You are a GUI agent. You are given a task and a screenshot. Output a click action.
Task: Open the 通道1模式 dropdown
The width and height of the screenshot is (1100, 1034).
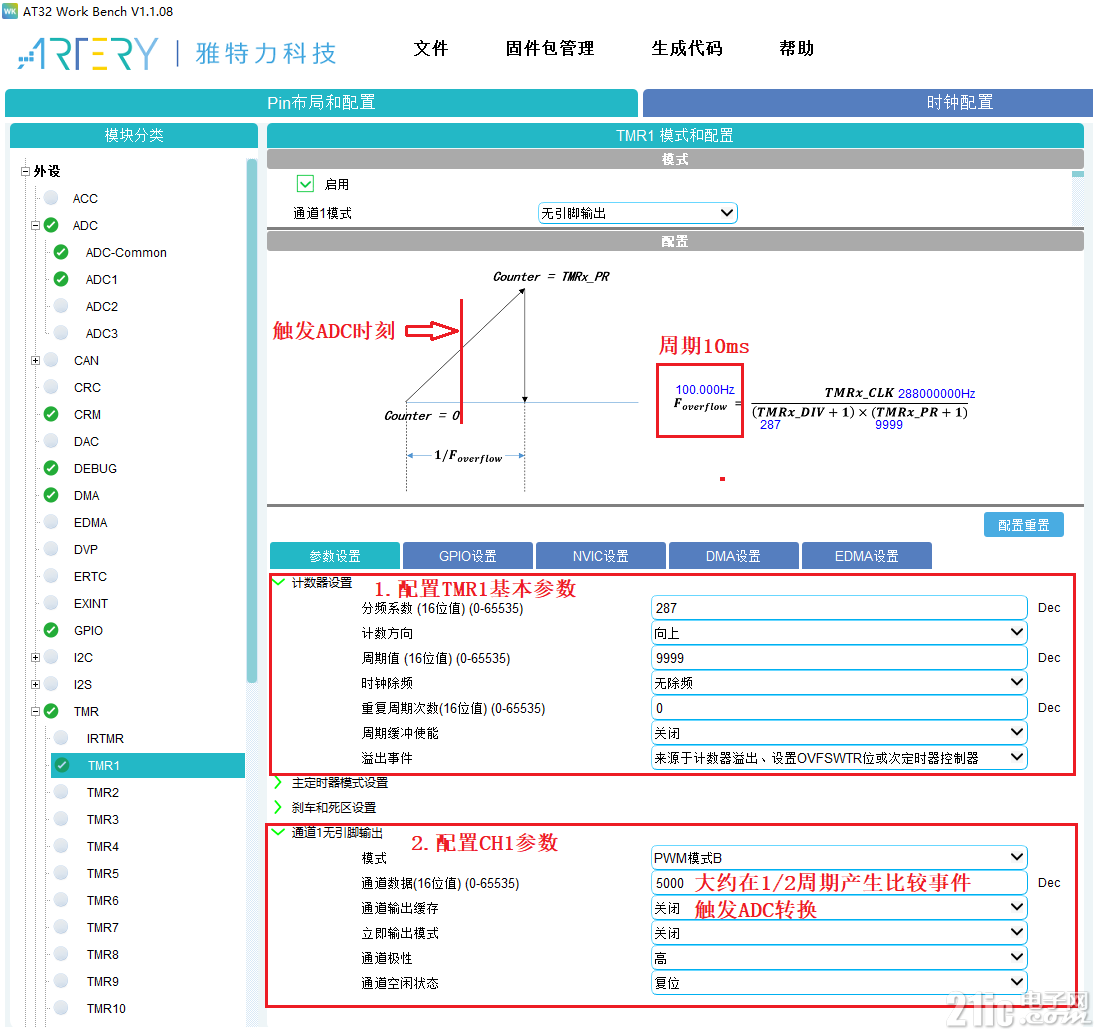(x=637, y=213)
